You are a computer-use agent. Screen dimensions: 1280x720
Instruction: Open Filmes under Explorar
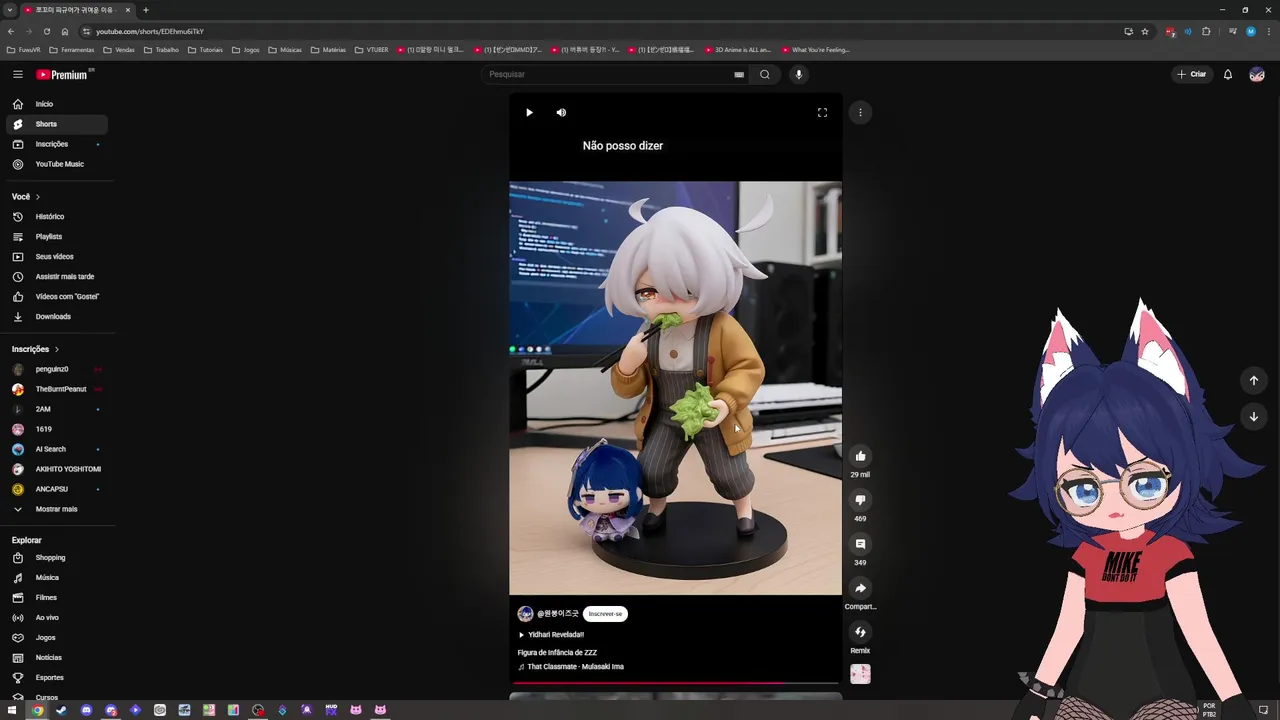point(57,598)
